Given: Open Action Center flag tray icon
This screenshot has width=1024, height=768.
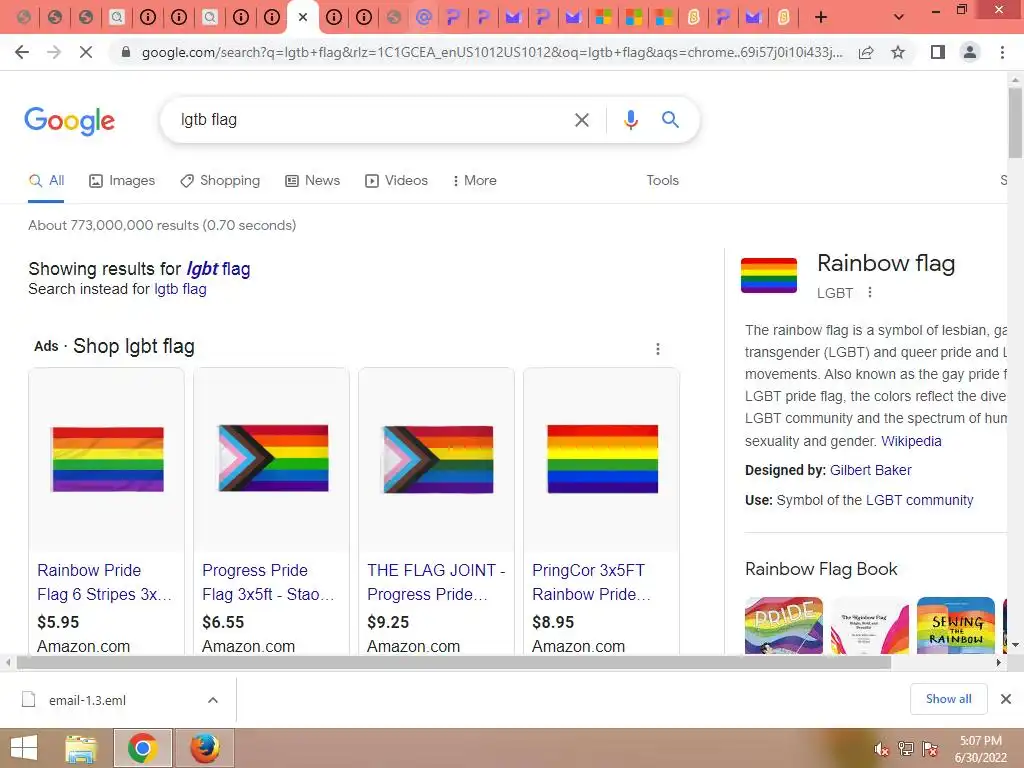Looking at the screenshot, I should pyautogui.click(x=930, y=749).
